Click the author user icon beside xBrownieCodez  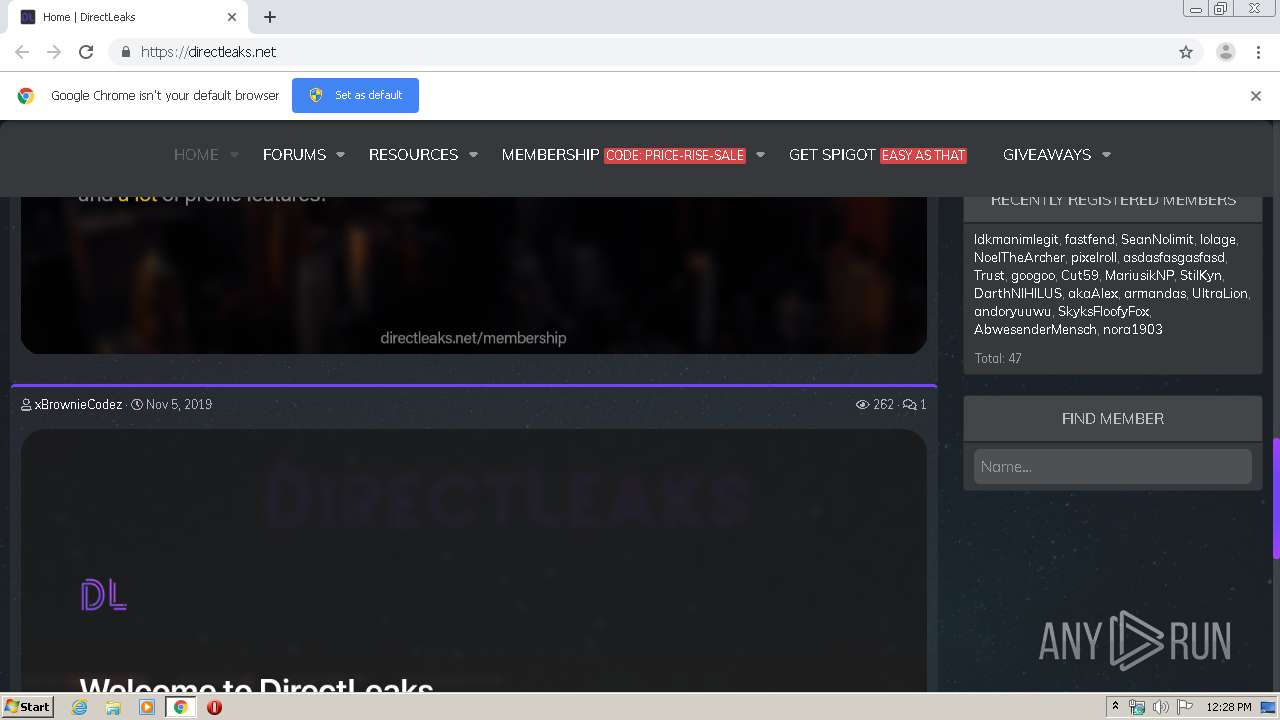[26, 405]
